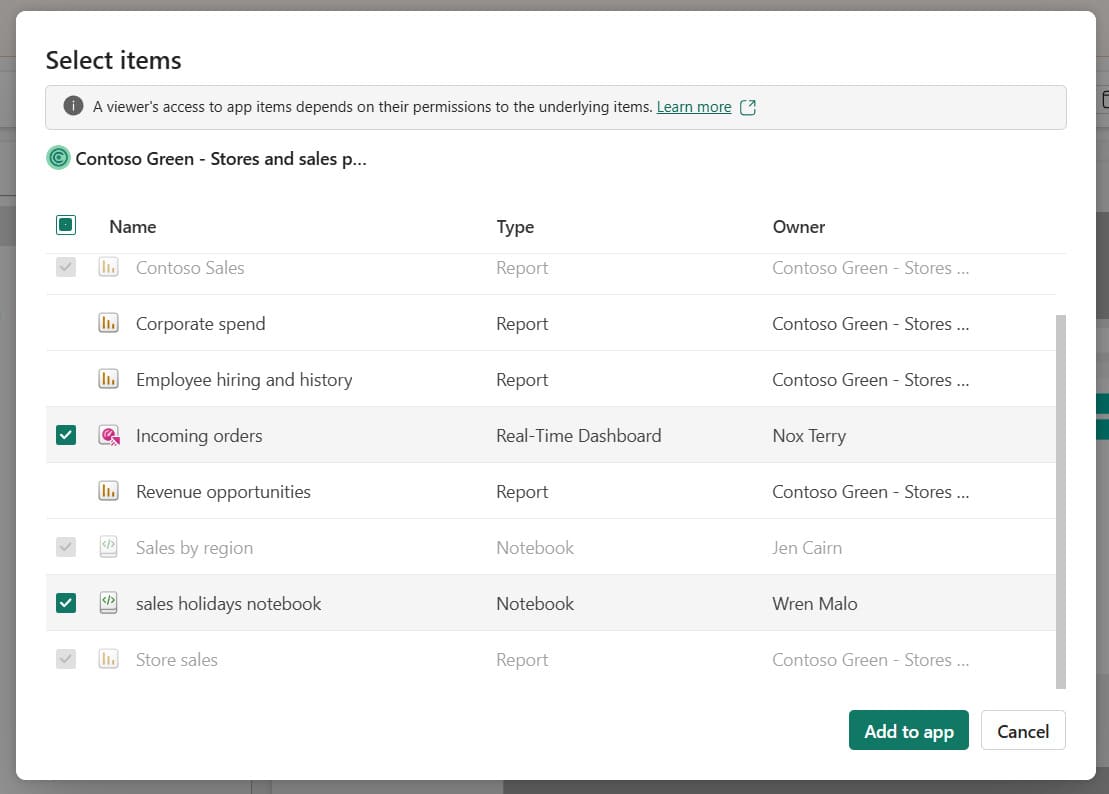Cancel the Select items dialog

[1022, 731]
